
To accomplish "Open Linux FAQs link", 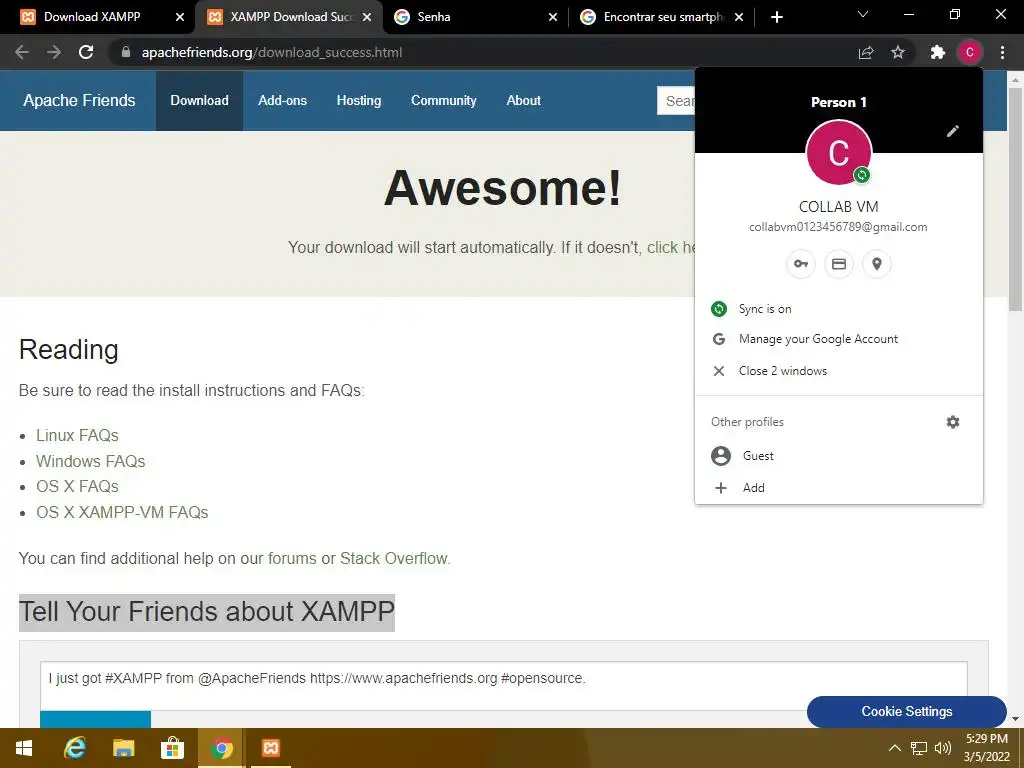I will pyautogui.click(x=77, y=435).
